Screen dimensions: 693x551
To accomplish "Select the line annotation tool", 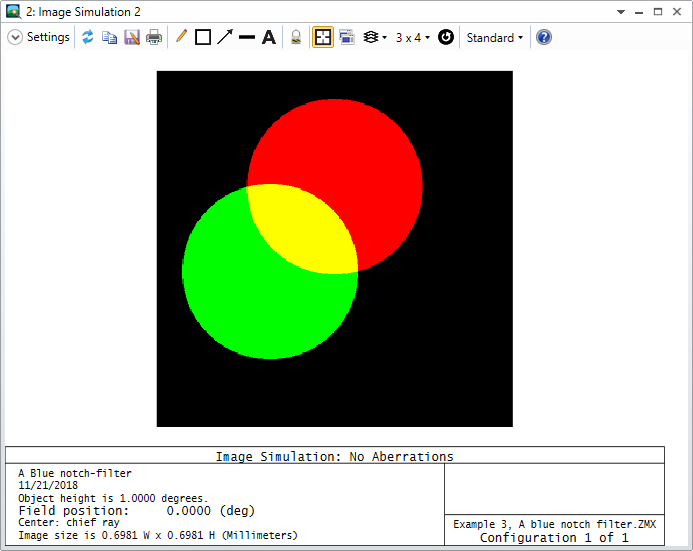I will tap(247, 38).
